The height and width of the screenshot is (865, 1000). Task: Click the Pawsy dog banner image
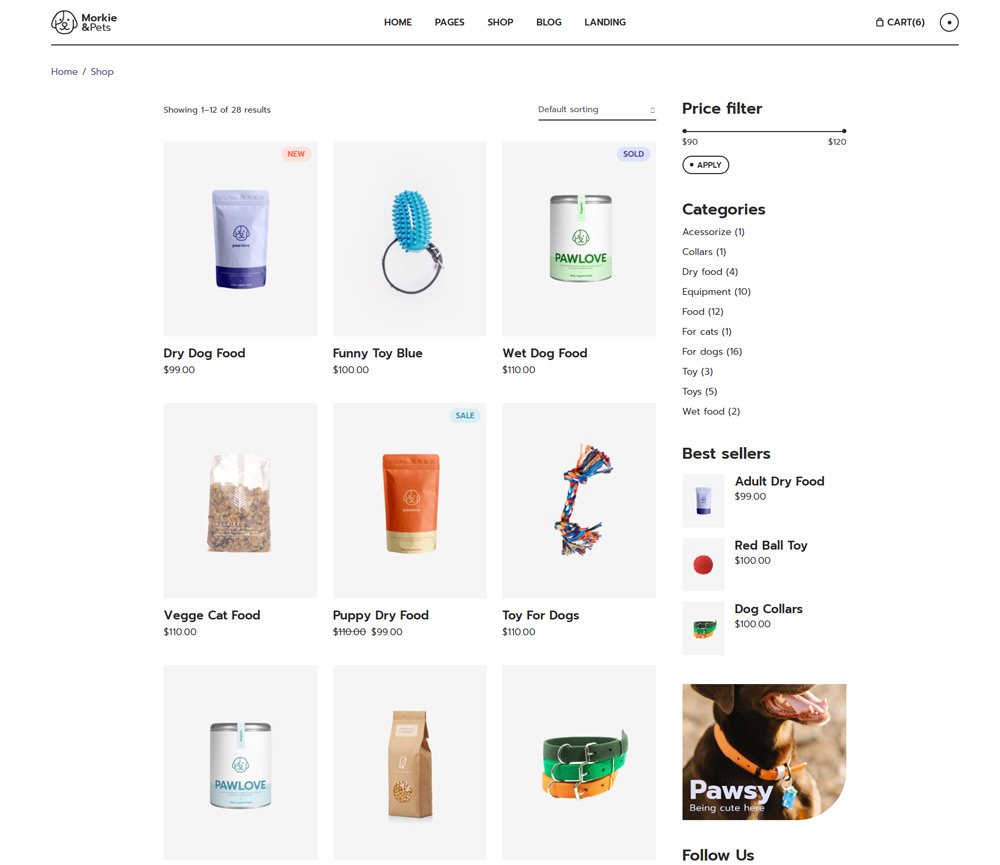pos(764,751)
